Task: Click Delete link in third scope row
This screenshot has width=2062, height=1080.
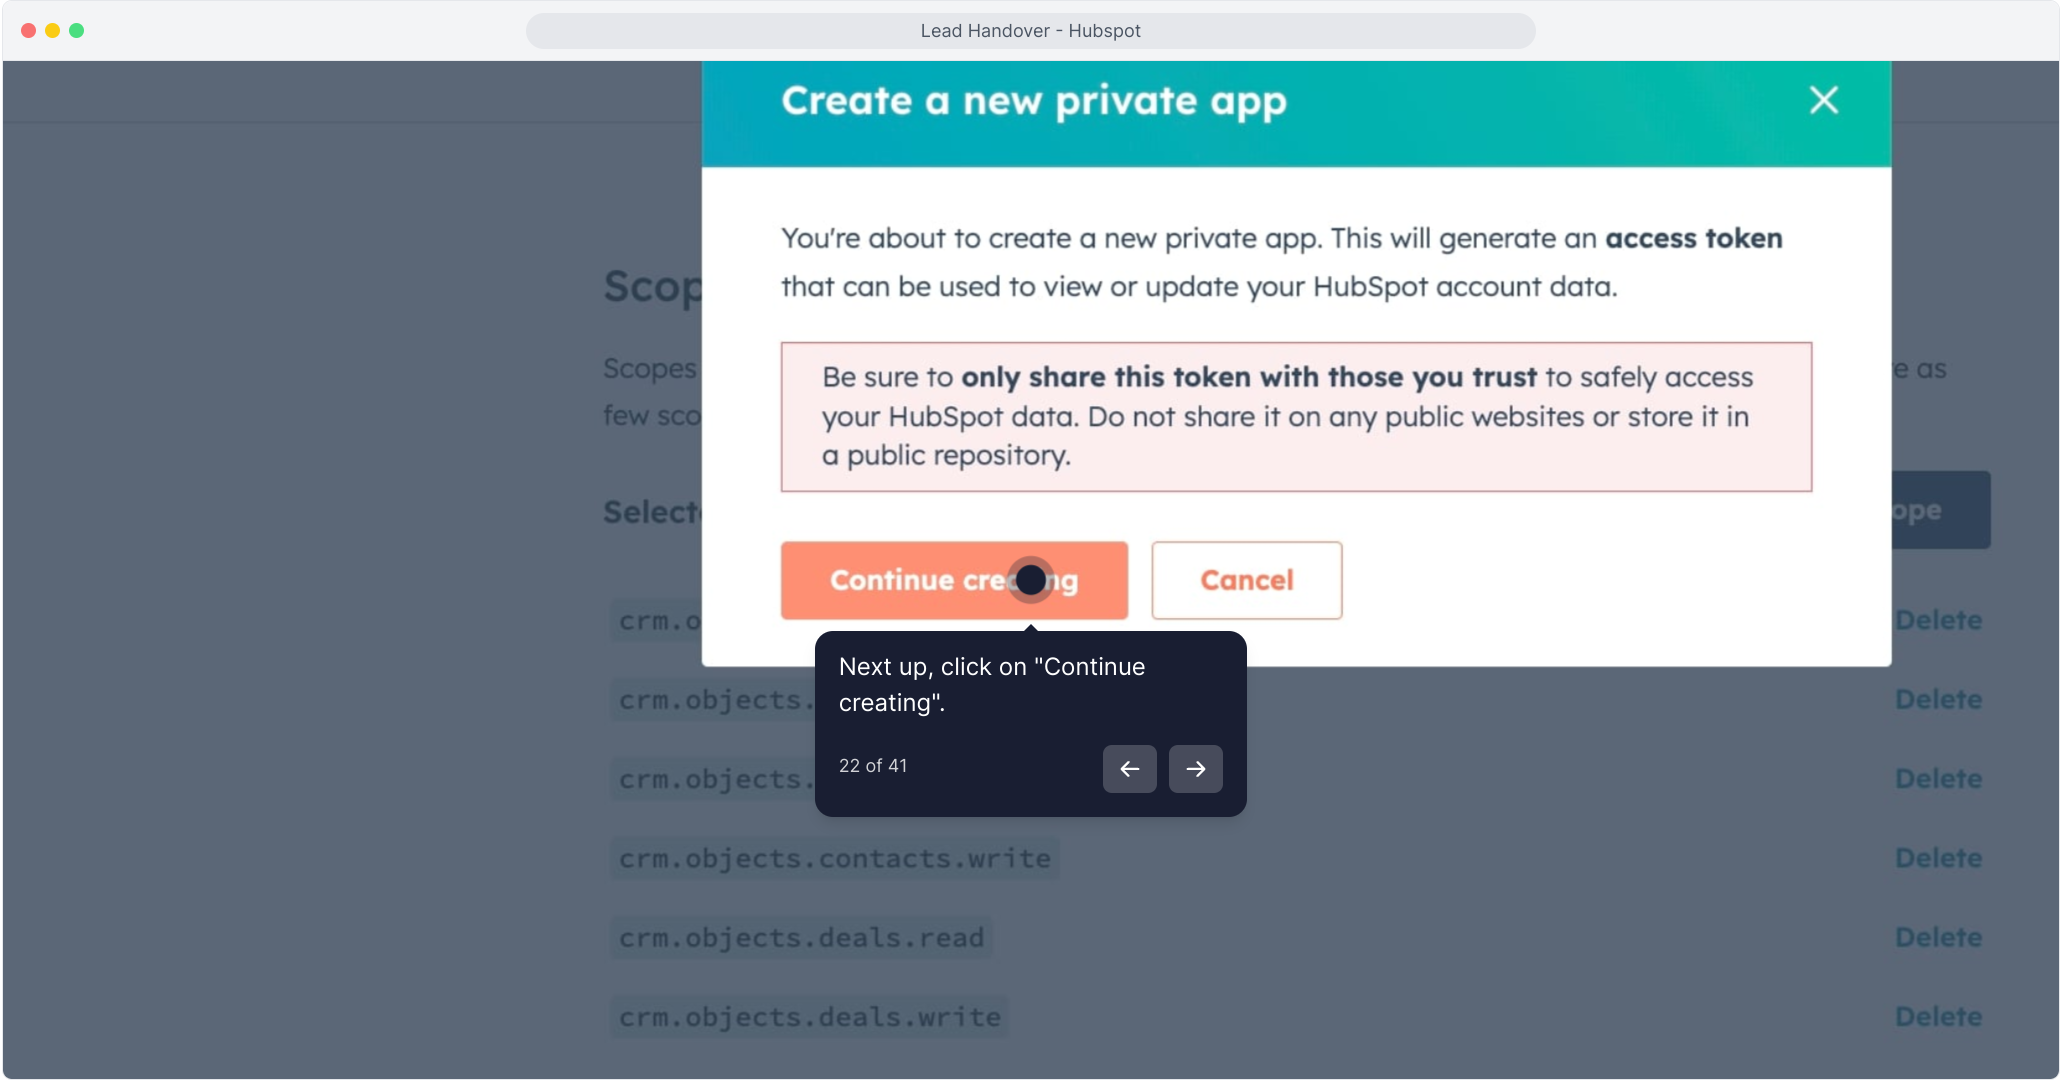Action: point(1938,778)
